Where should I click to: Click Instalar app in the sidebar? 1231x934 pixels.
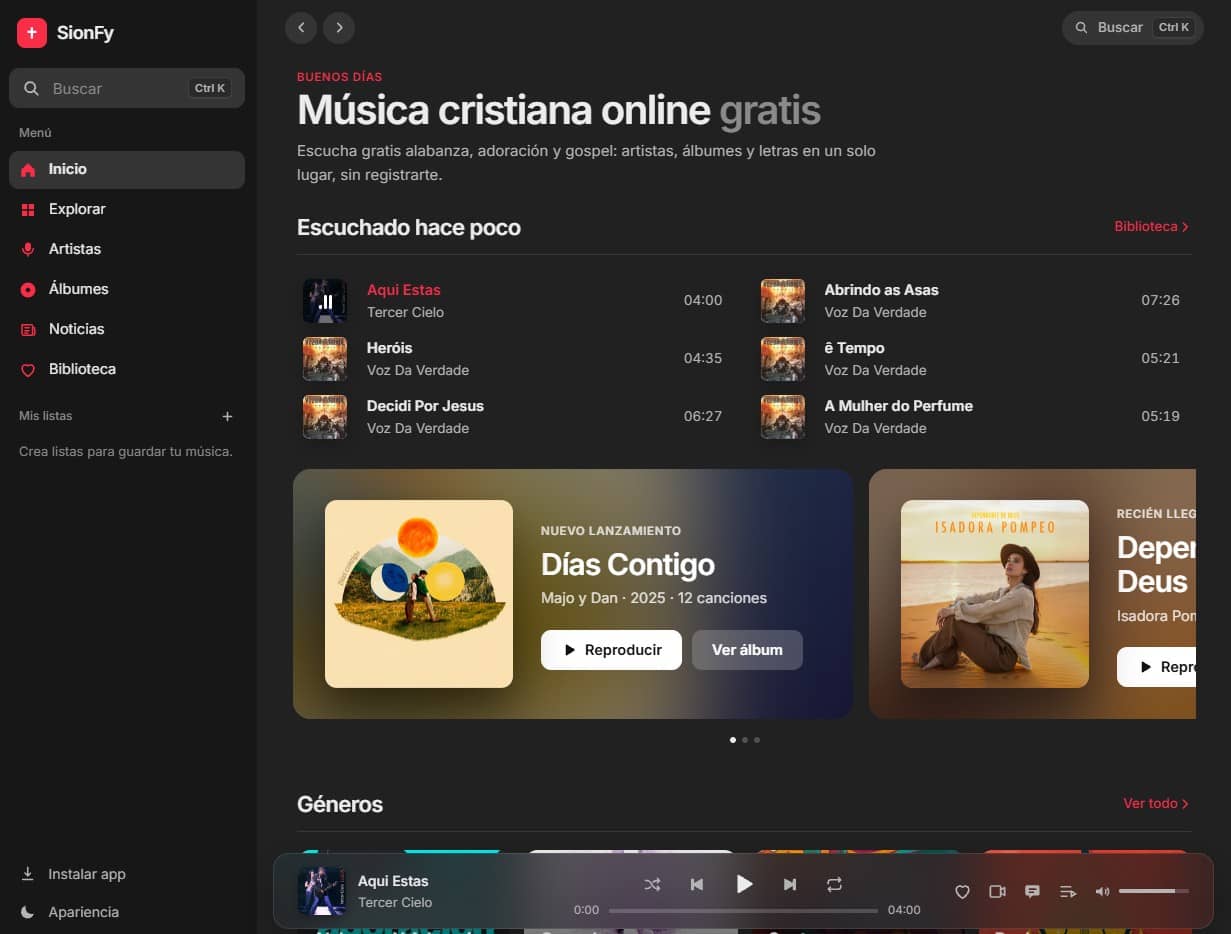74,875
